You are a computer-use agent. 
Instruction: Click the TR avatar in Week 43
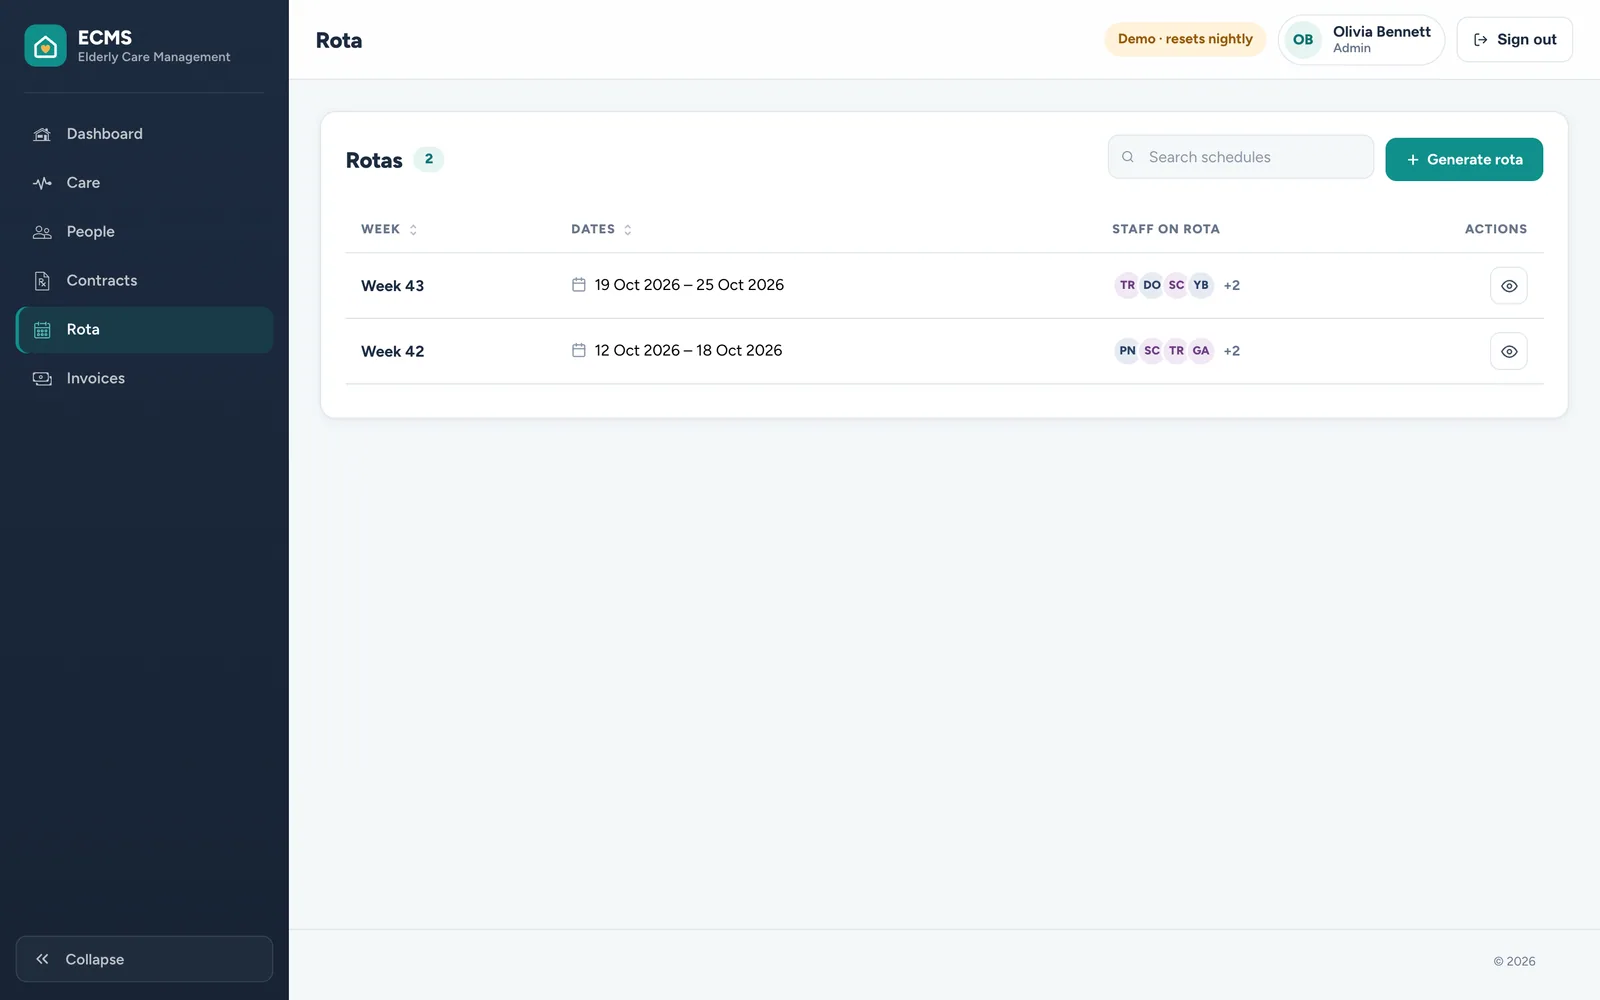[x=1127, y=285]
